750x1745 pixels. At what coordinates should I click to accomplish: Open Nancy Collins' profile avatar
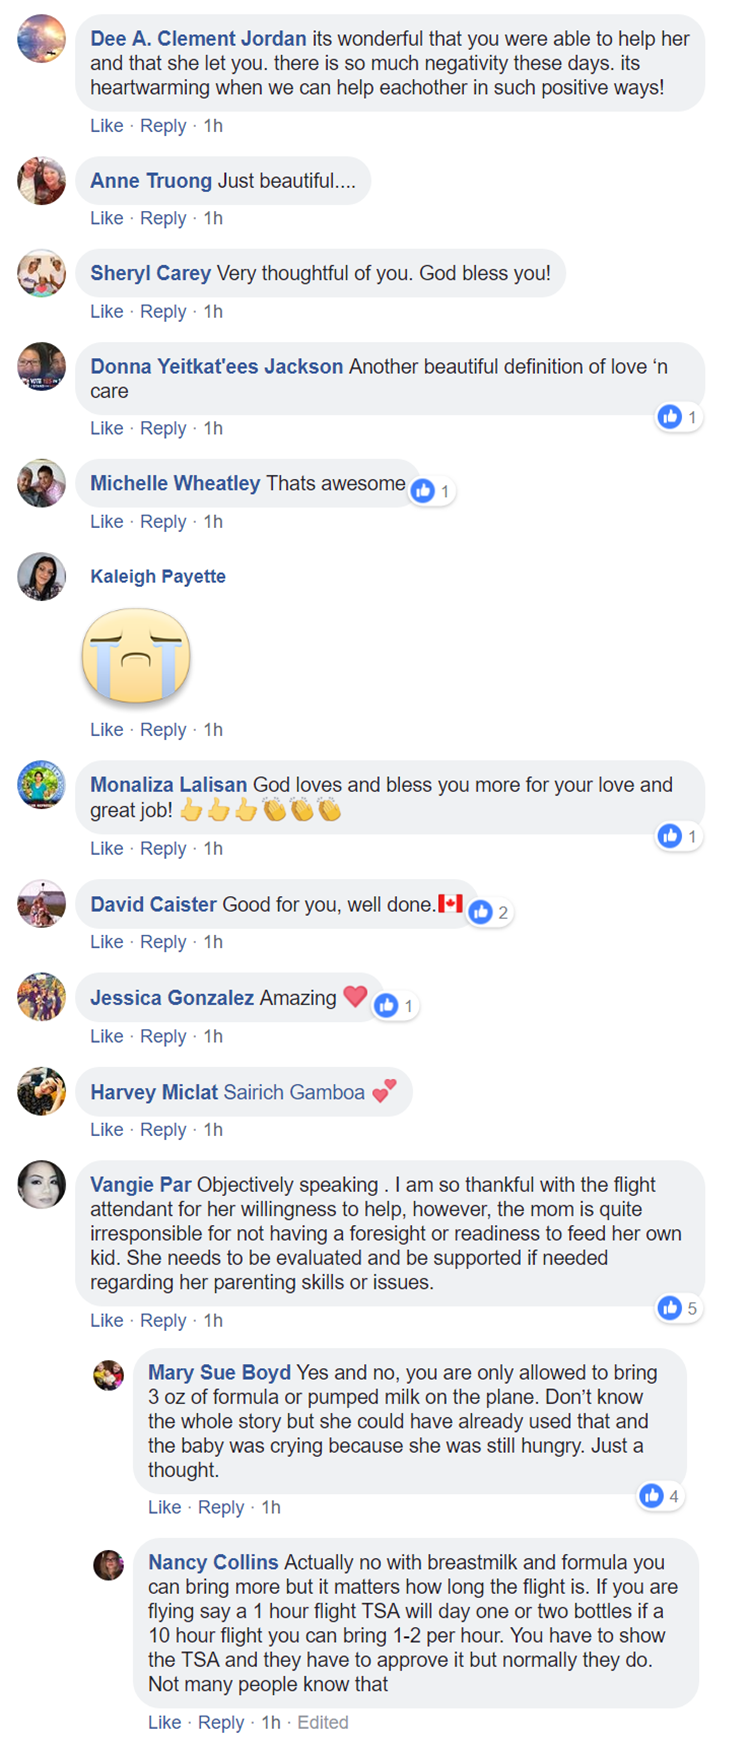click(x=108, y=1565)
